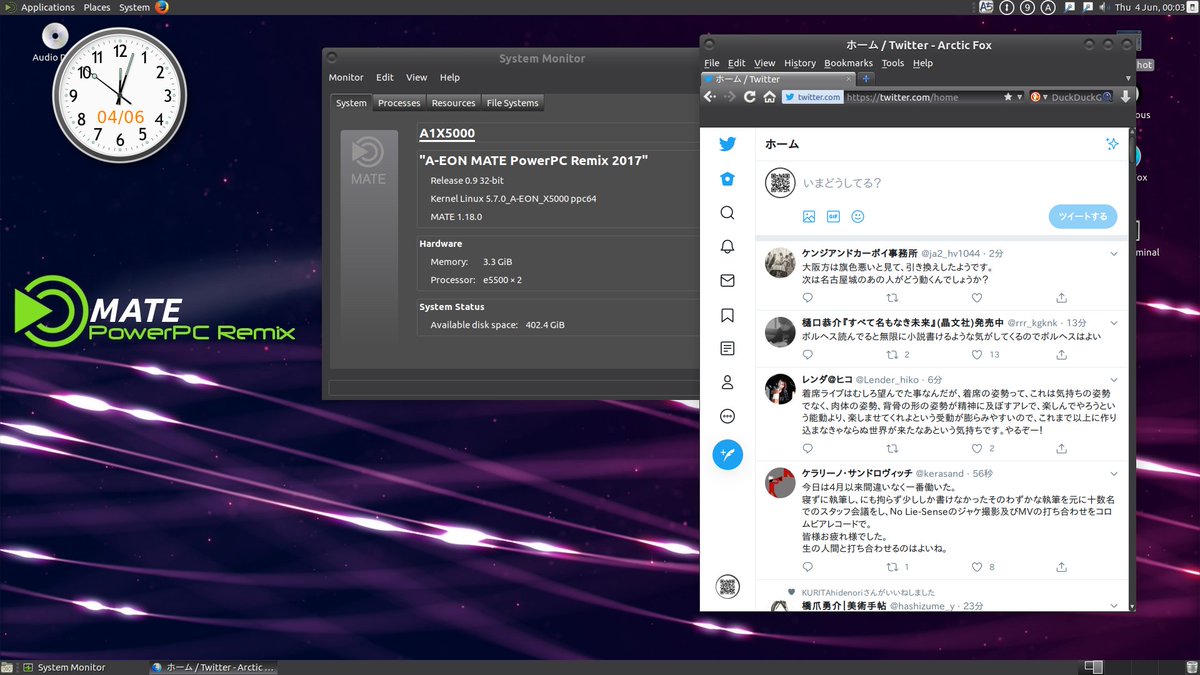Reply to the ケンジアンドカーボーイ事務所 tweet
Image resolution: width=1200 pixels, height=675 pixels.
[x=808, y=298]
